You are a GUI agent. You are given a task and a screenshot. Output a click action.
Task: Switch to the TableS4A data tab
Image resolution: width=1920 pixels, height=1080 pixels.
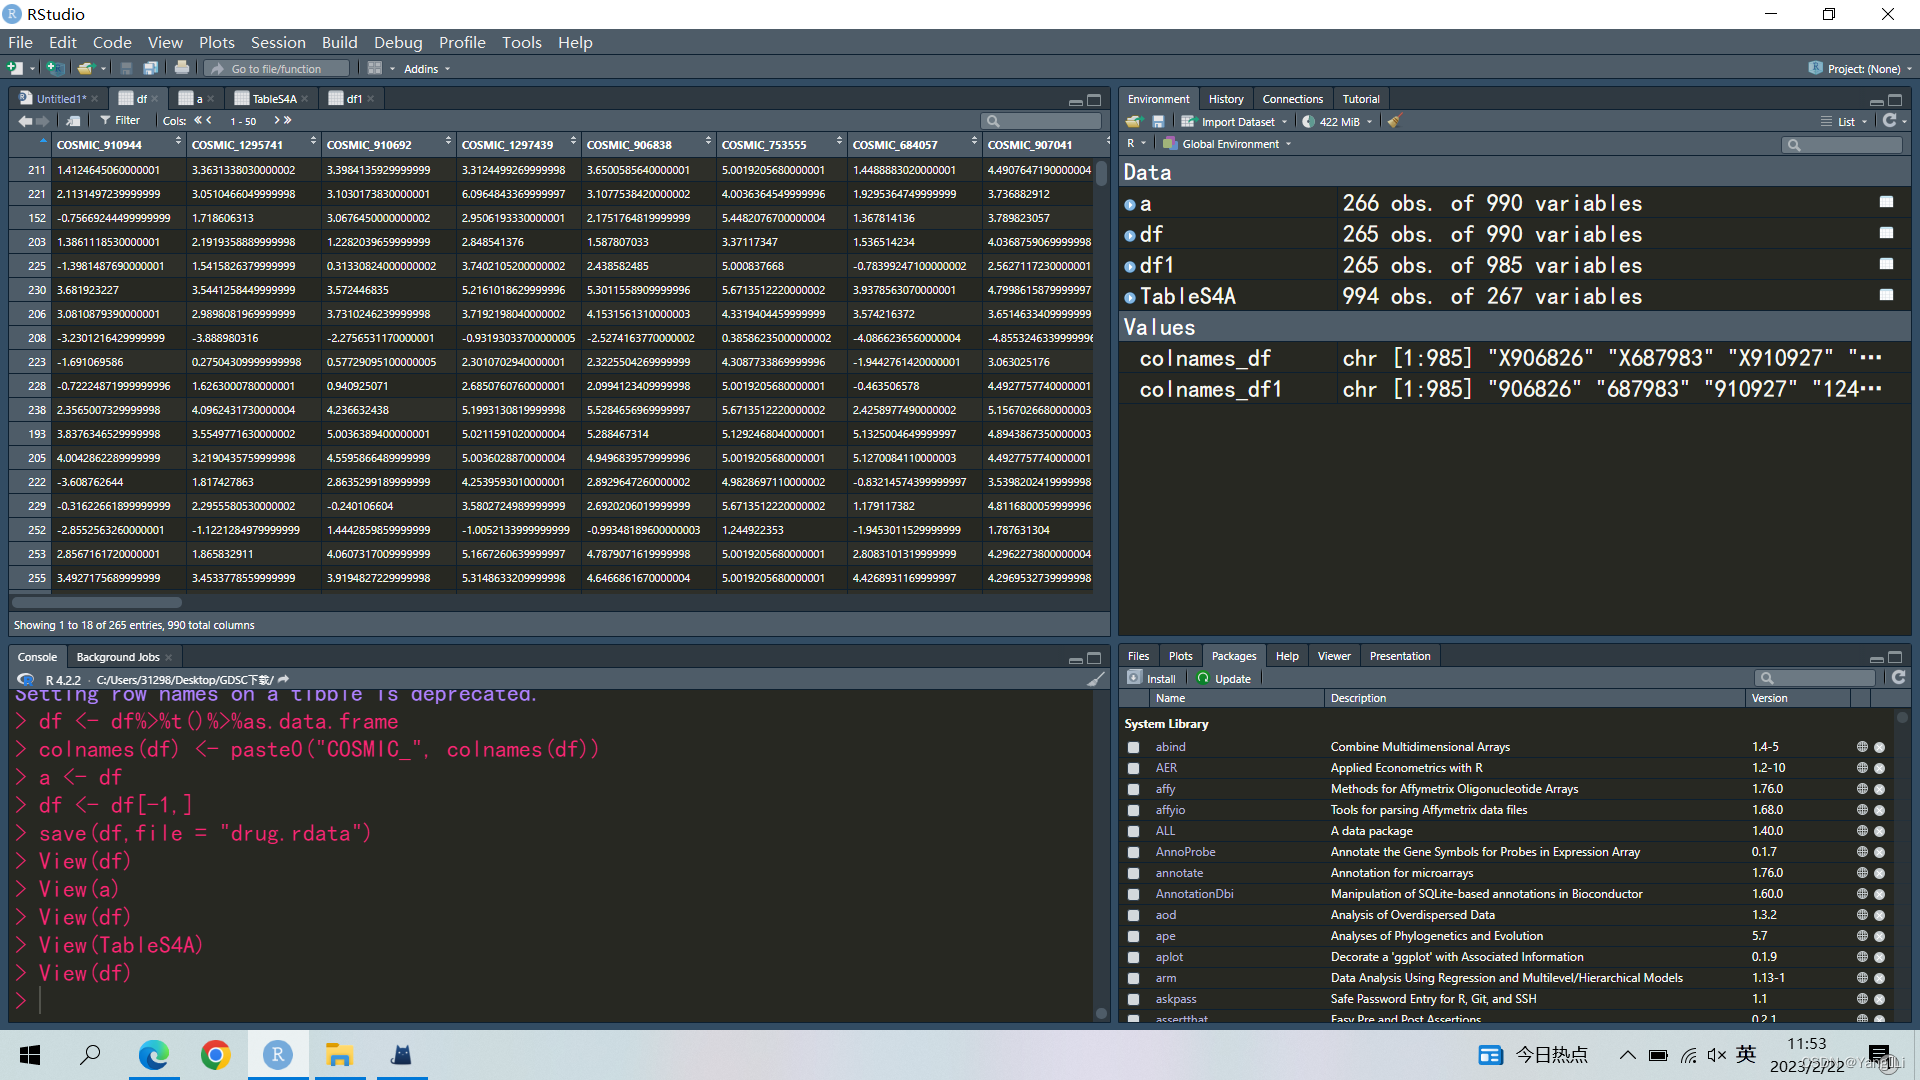273,98
